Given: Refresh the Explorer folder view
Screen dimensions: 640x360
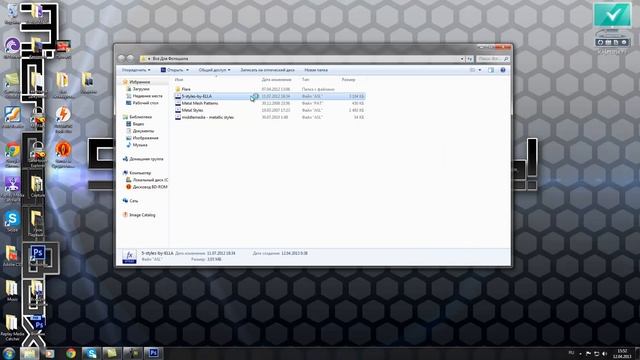Looking at the screenshot, I should click(469, 59).
